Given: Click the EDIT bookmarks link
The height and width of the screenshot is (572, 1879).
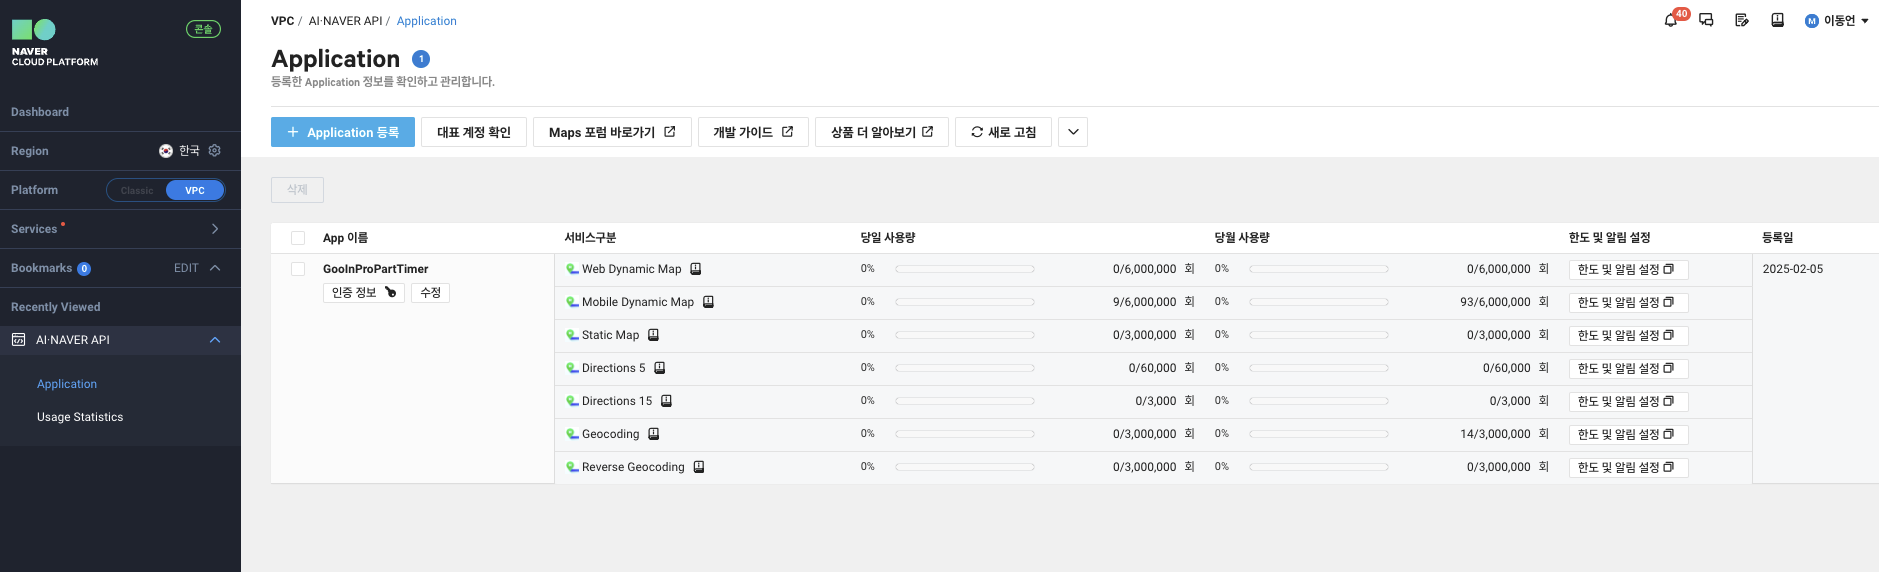Looking at the screenshot, I should (x=186, y=268).
